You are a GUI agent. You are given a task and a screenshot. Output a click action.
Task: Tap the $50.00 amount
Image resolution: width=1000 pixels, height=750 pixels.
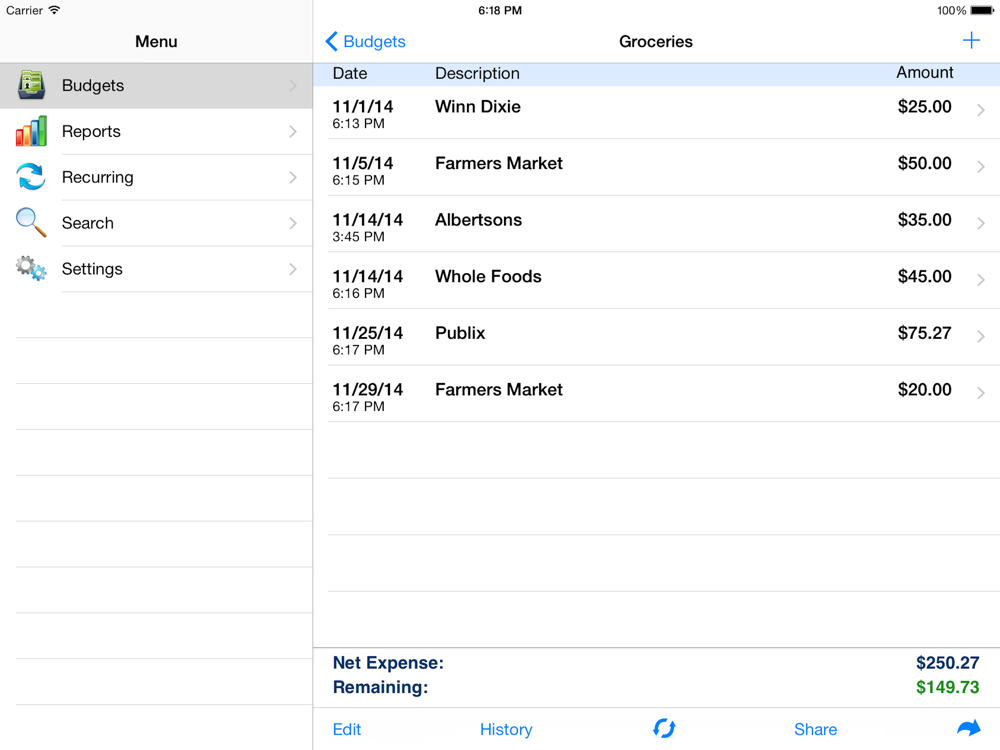(x=924, y=163)
